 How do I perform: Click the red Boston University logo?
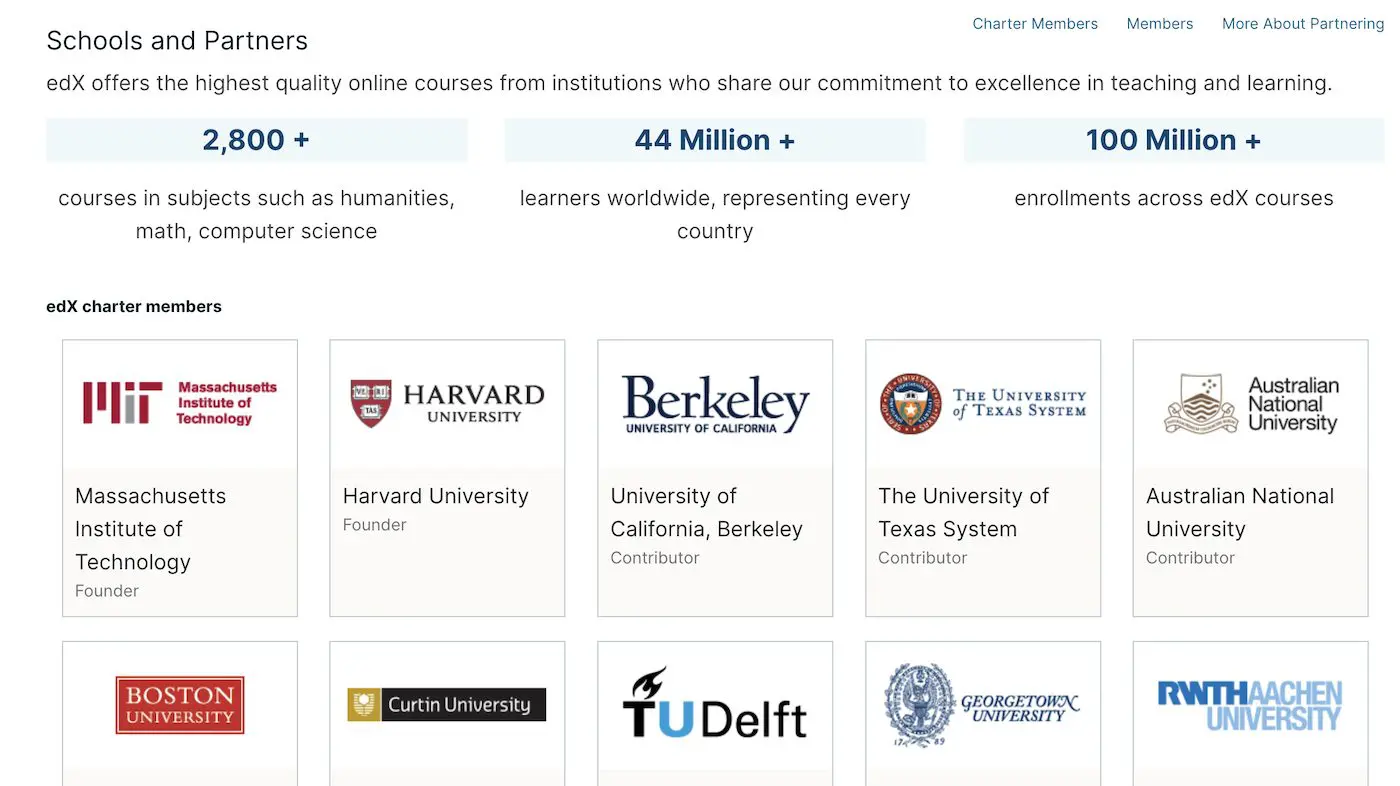coord(180,705)
